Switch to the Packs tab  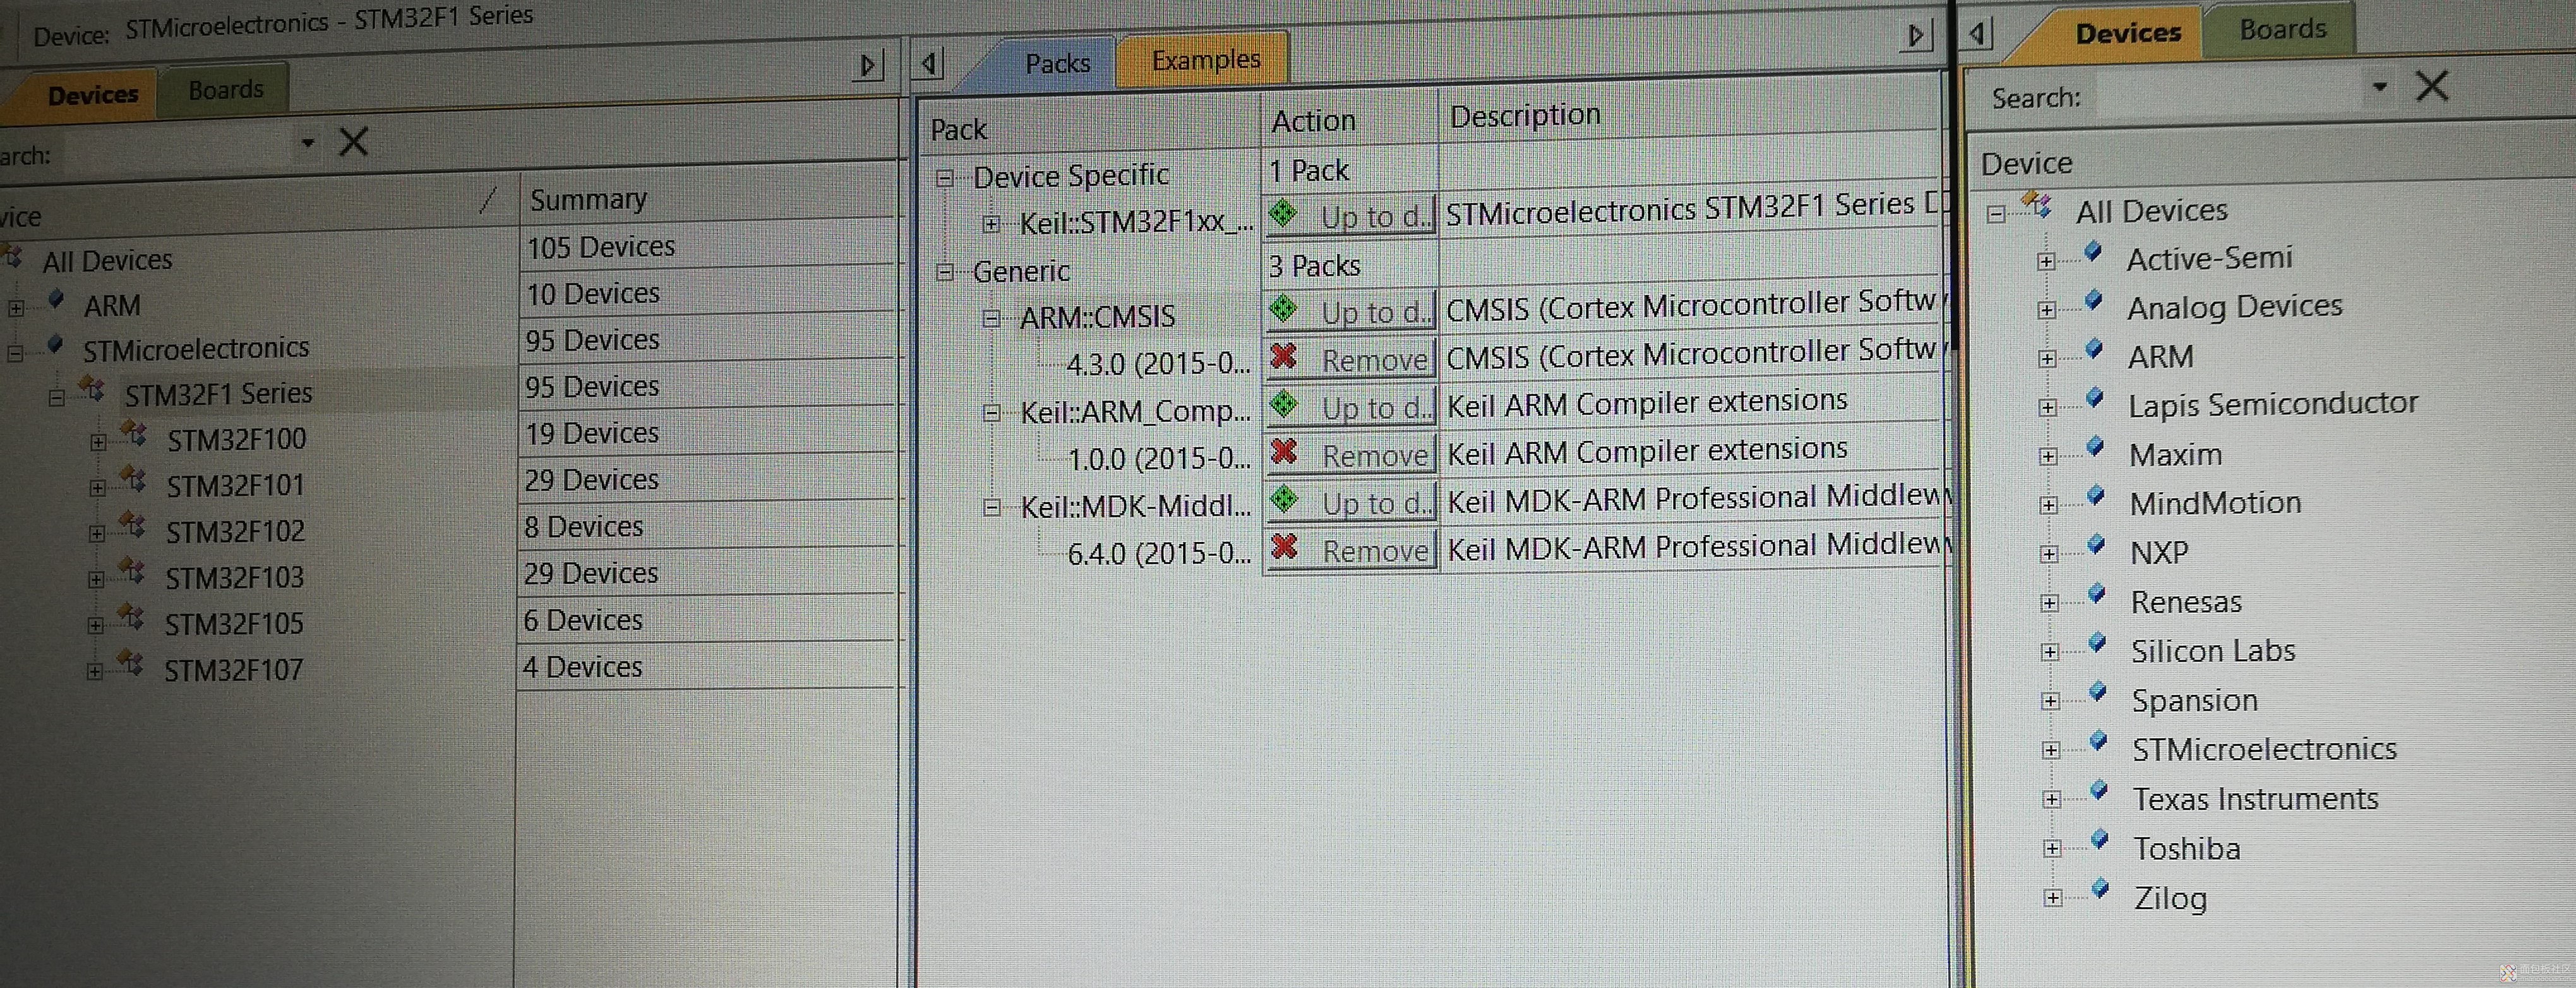coord(1057,64)
